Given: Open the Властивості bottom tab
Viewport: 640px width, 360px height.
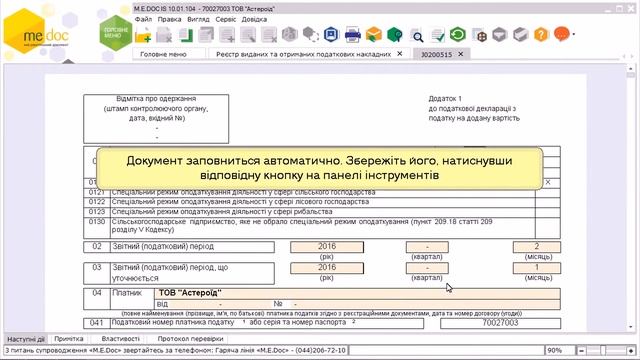Looking at the screenshot, I should point(120,339).
